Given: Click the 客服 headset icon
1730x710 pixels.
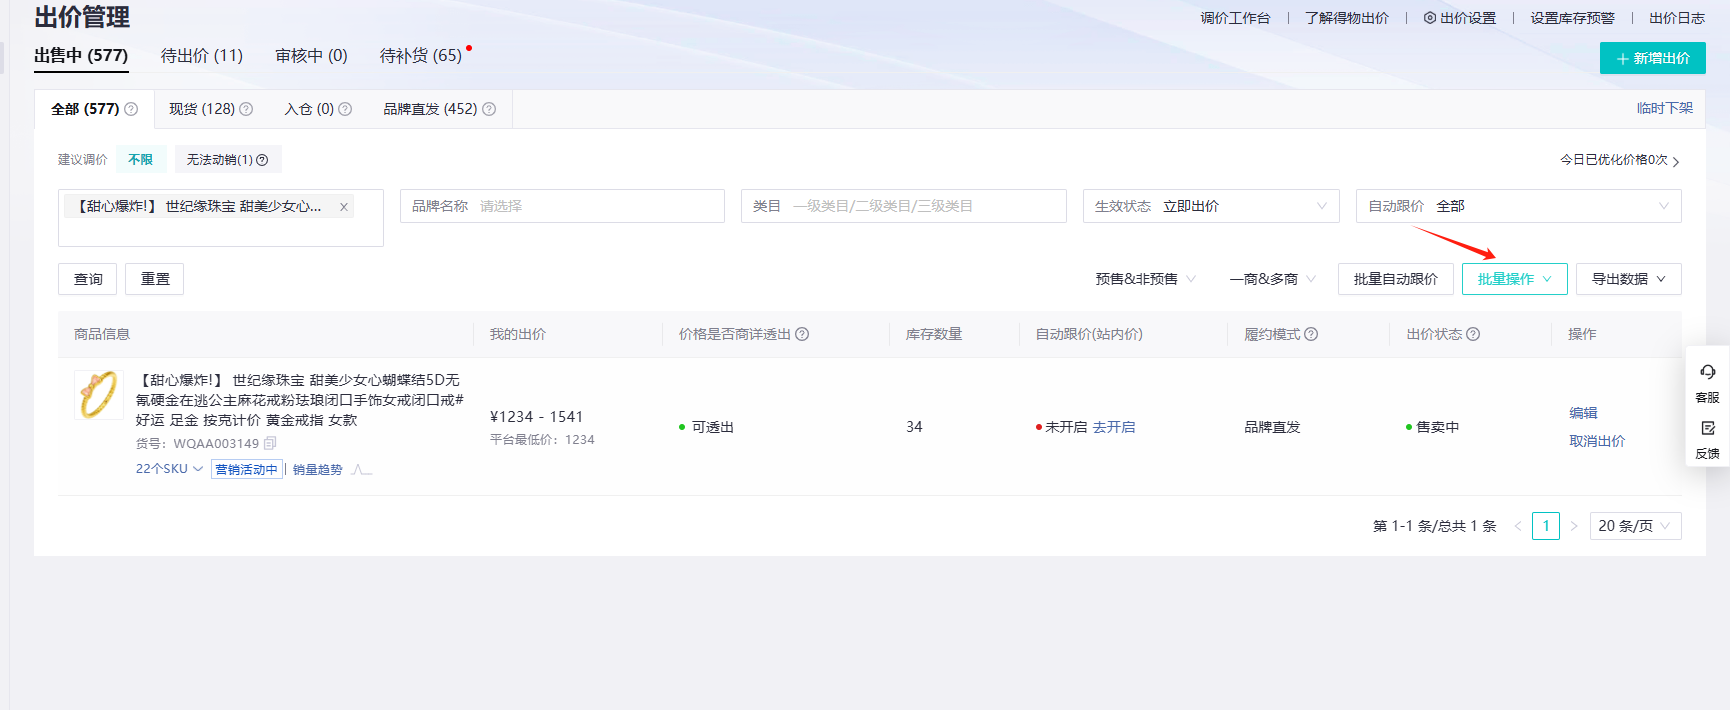Looking at the screenshot, I should 1707,372.
